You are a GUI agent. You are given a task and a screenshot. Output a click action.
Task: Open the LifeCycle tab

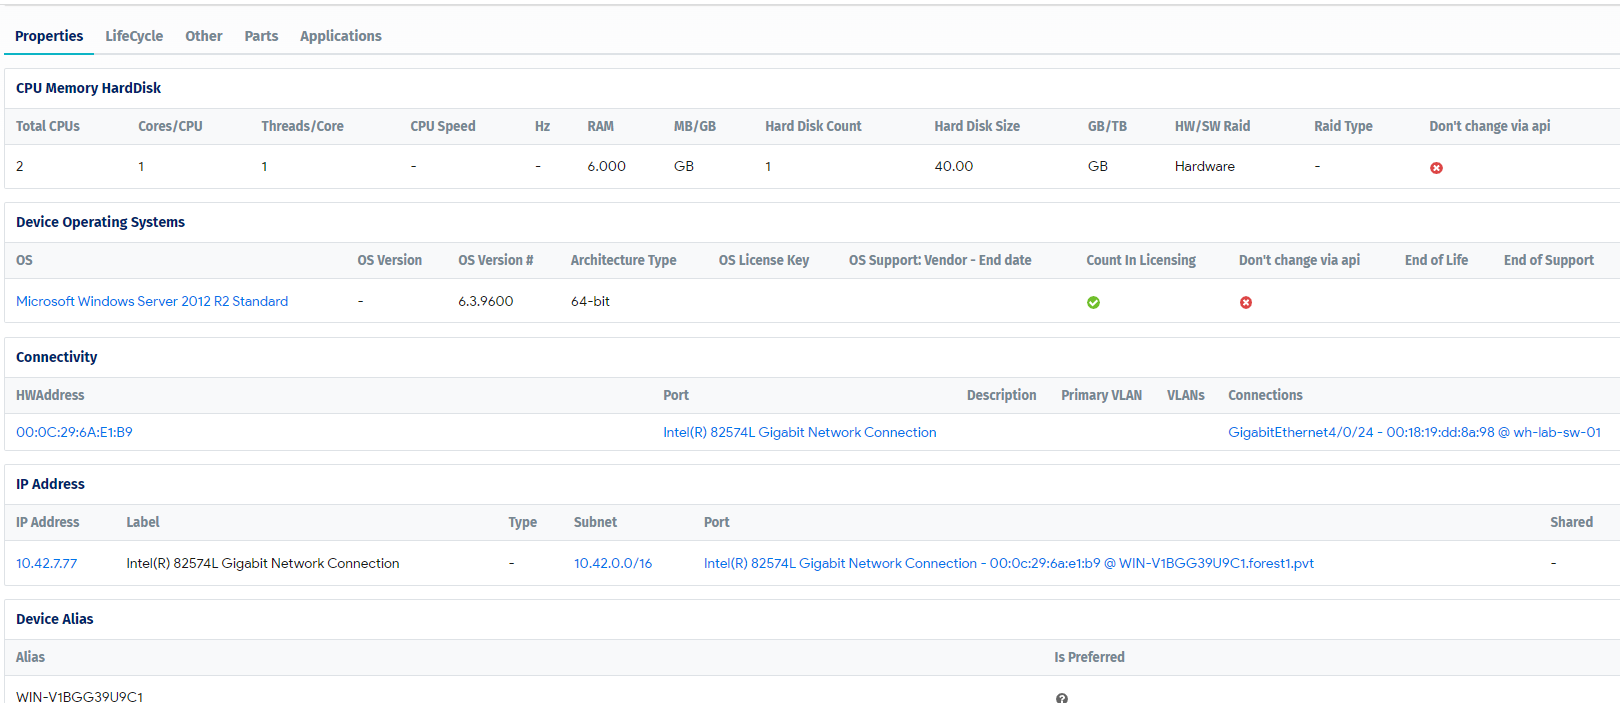(134, 36)
